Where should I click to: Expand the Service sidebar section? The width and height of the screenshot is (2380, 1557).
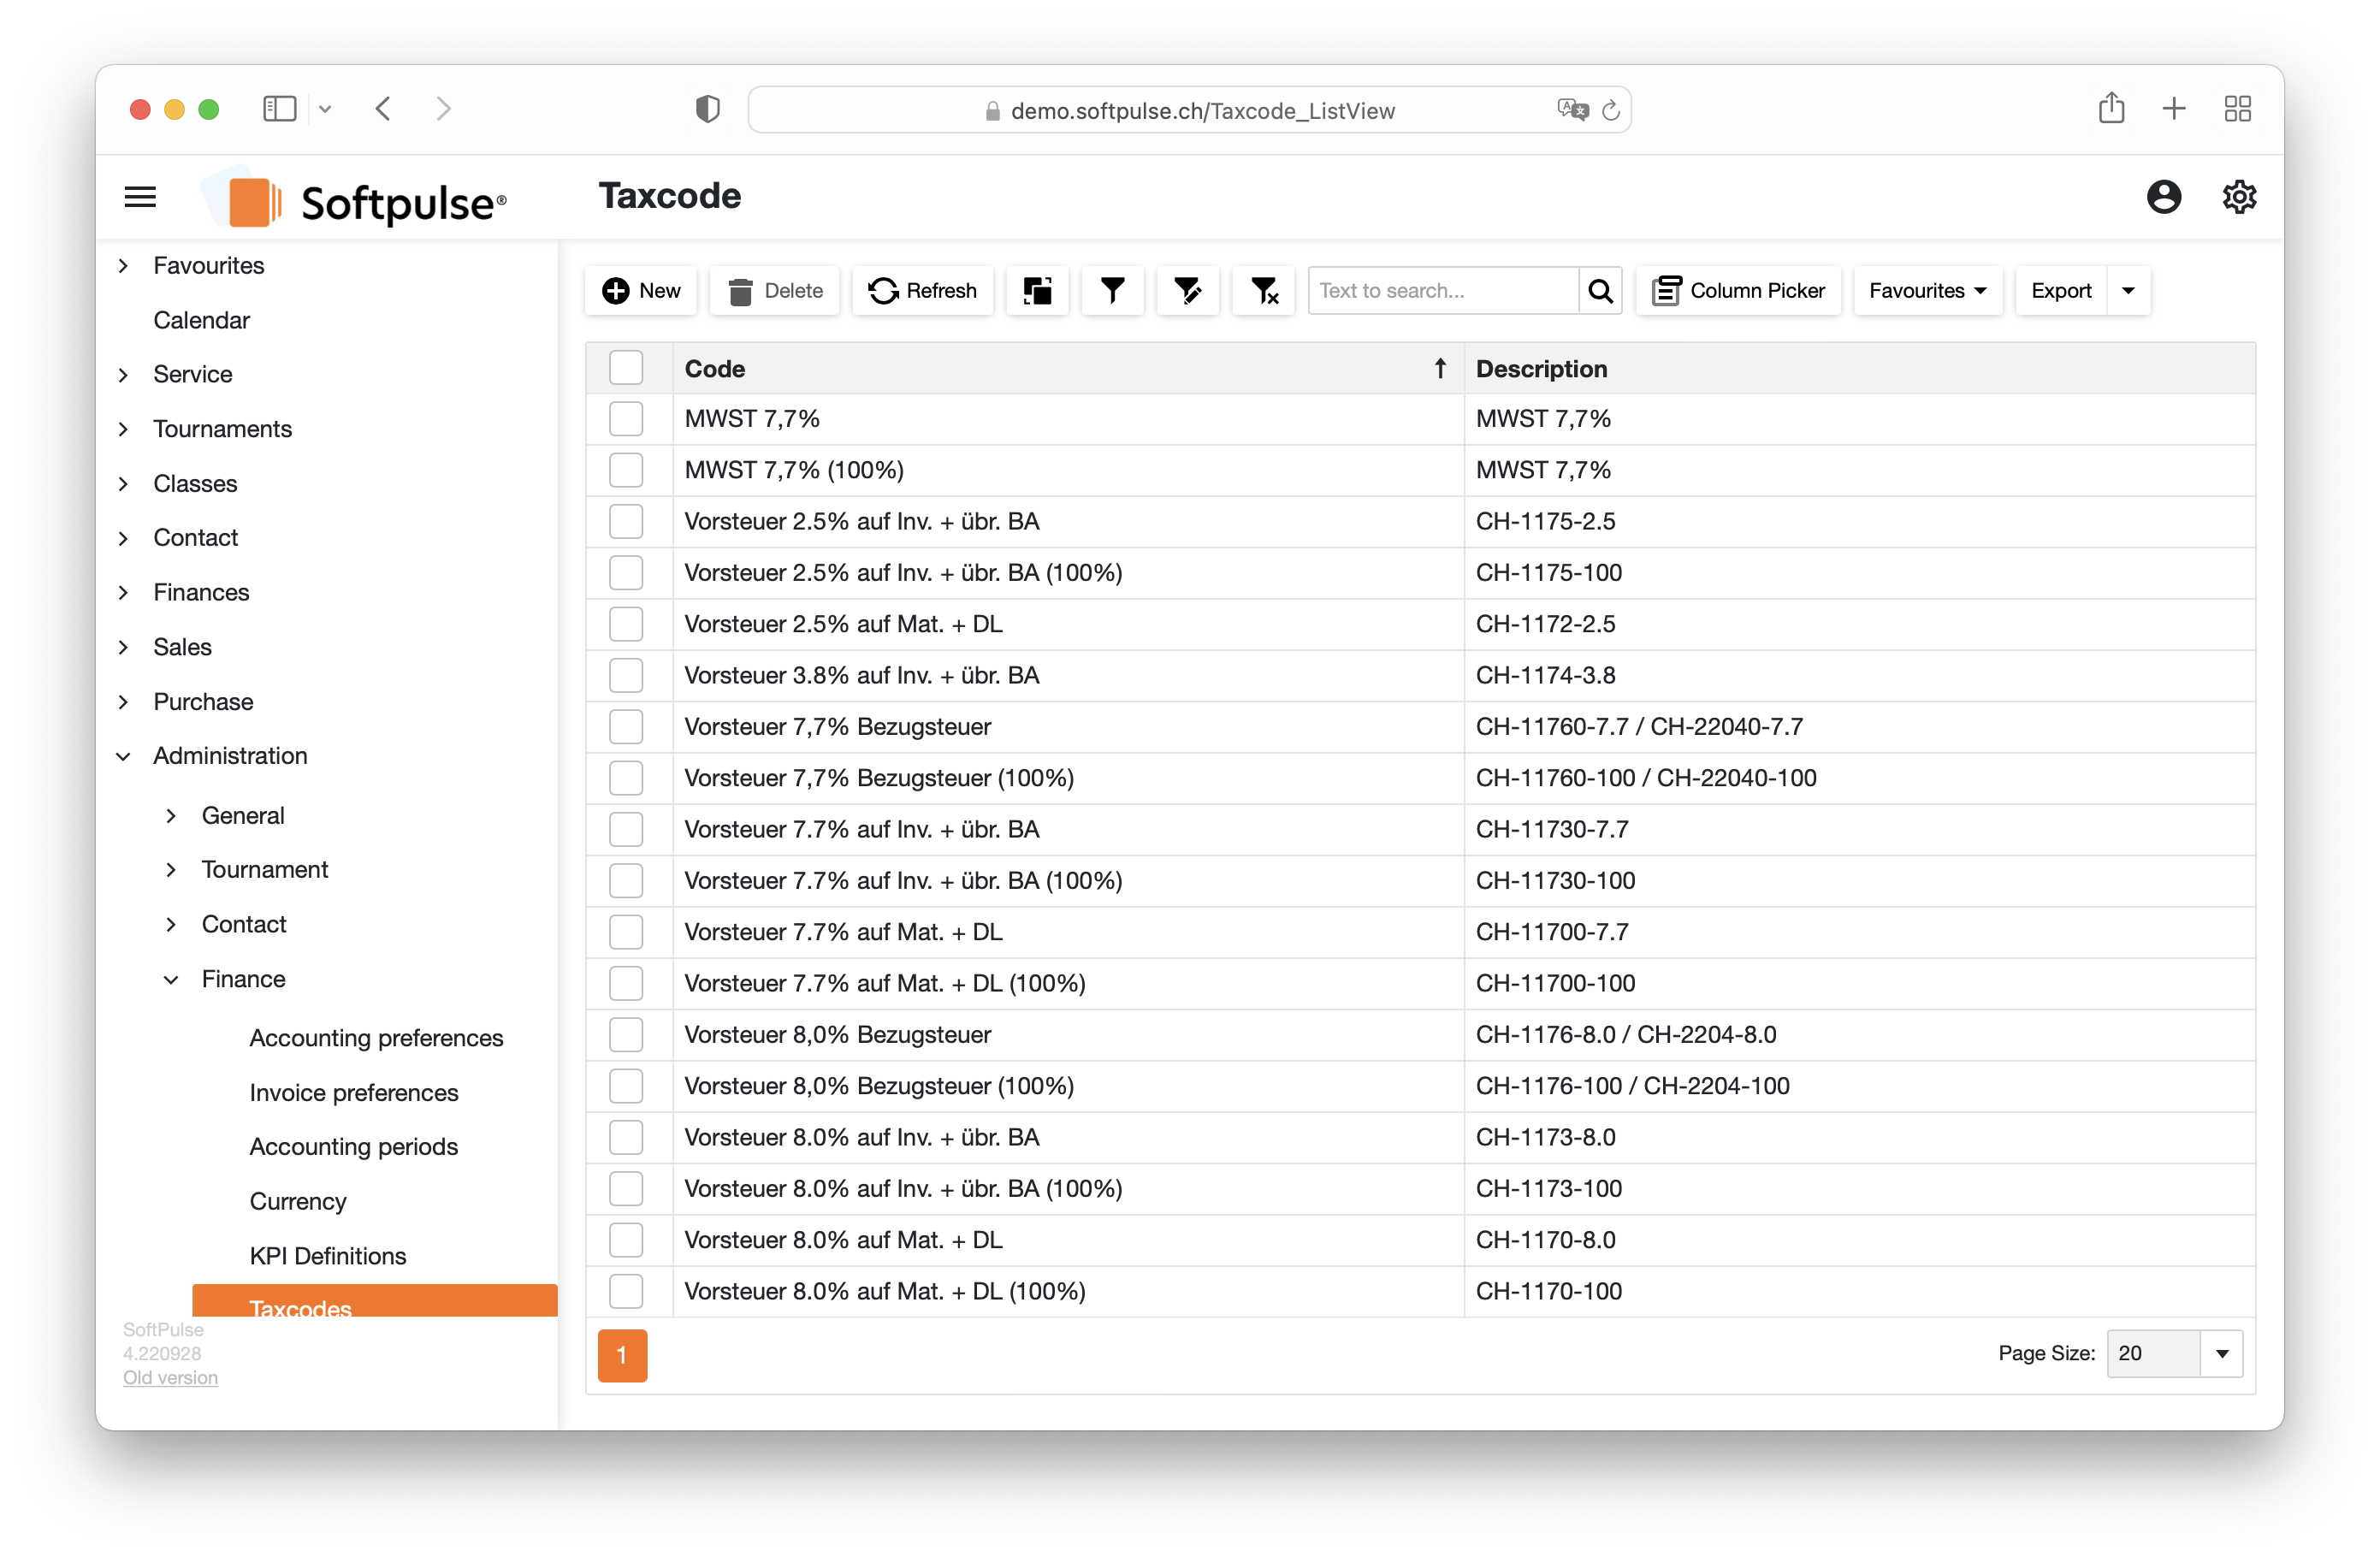tap(123, 374)
